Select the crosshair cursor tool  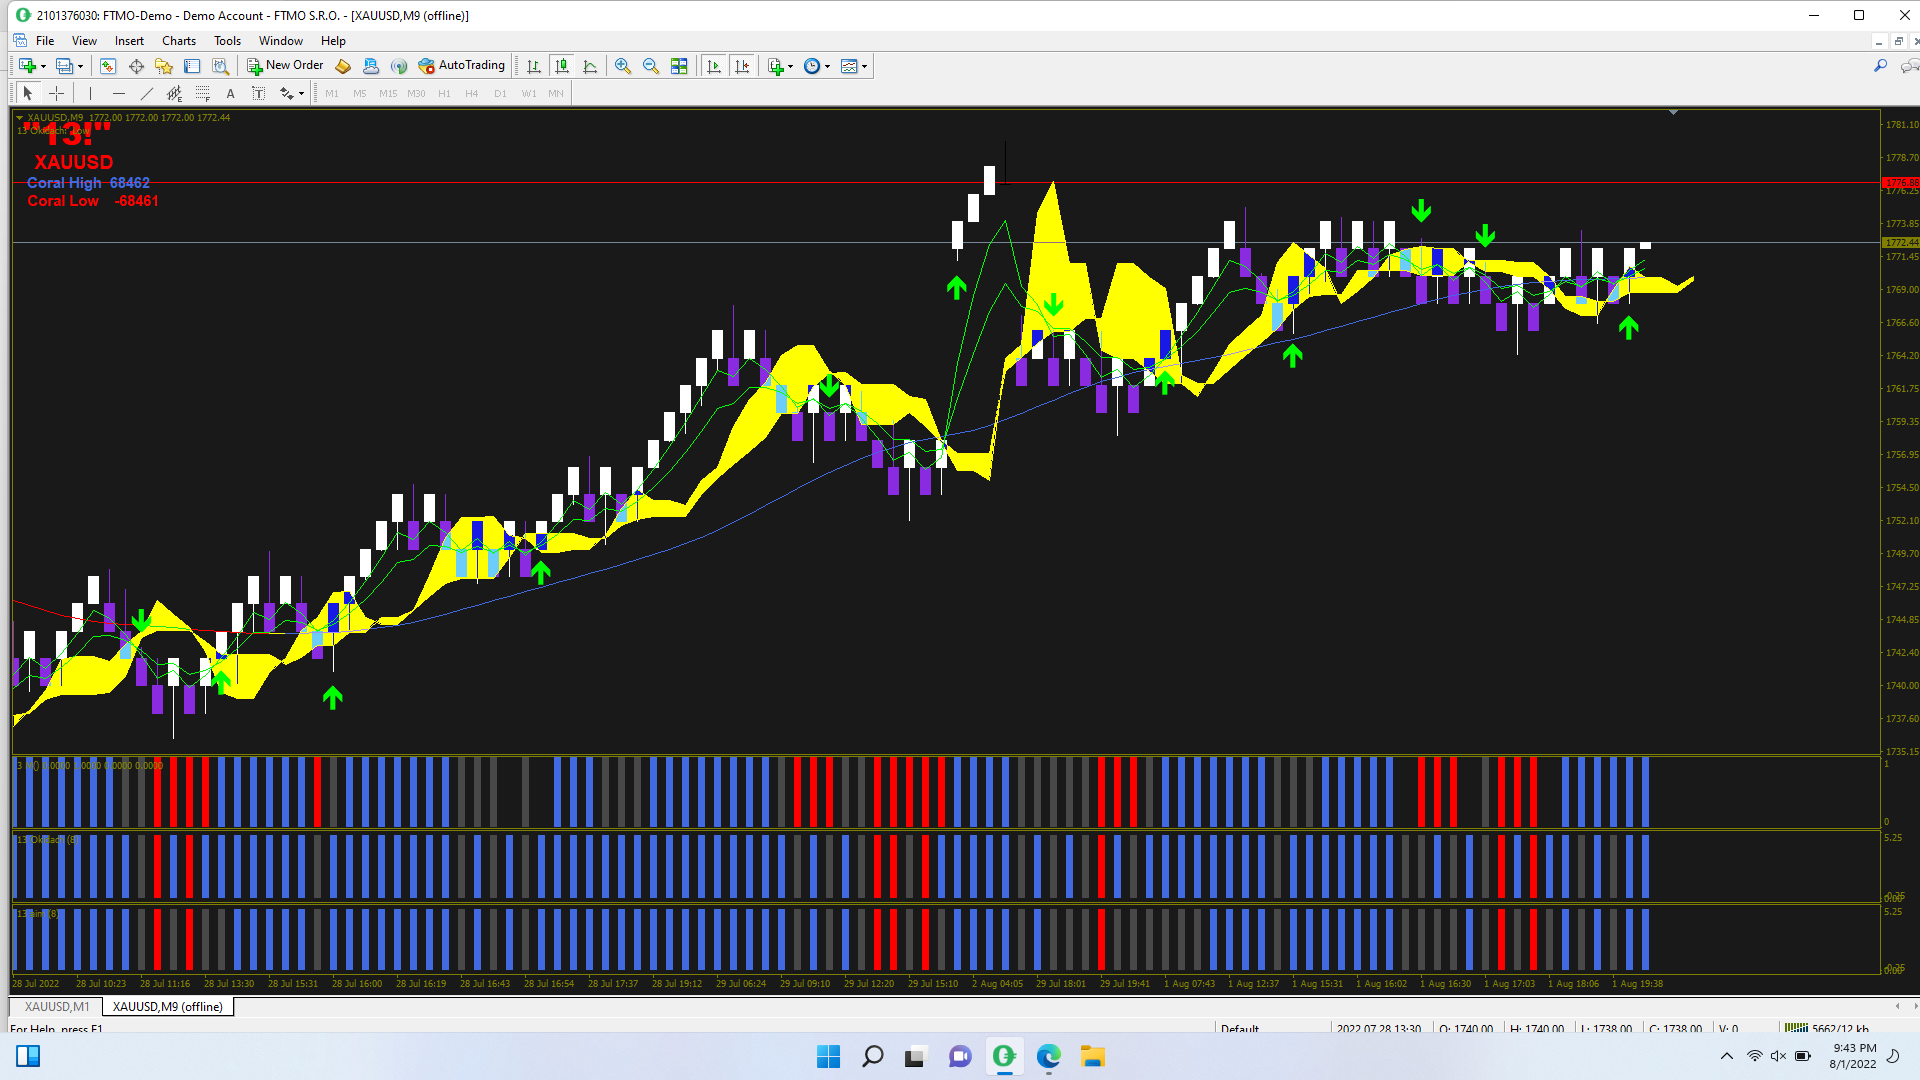(x=57, y=93)
